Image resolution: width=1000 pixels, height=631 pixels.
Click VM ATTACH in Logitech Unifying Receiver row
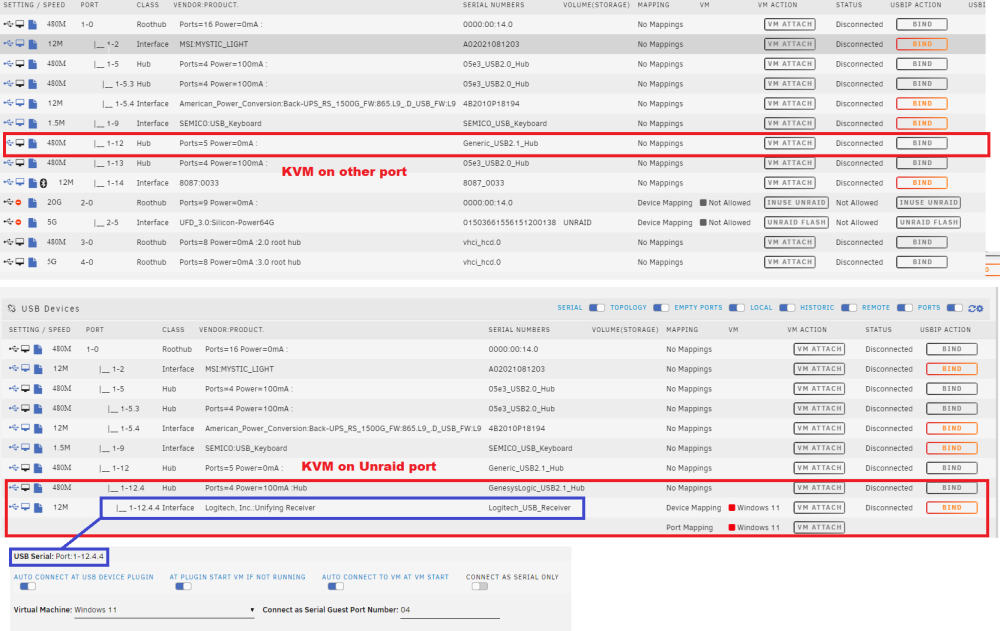(819, 507)
